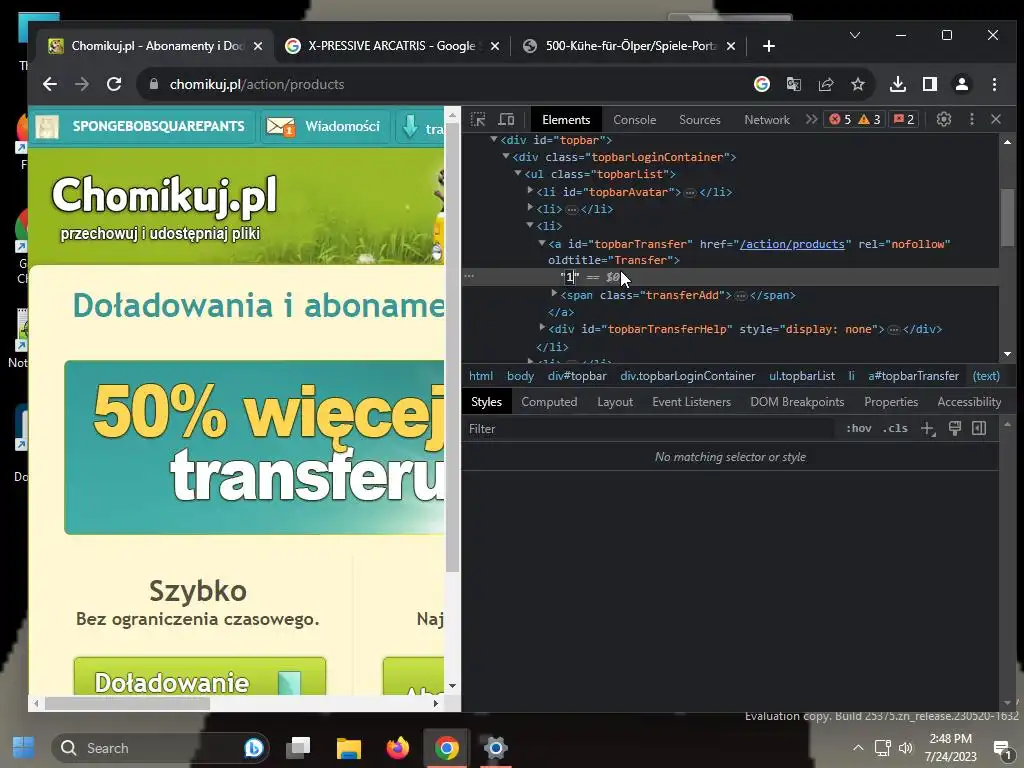
Task: Open the DevTools three-dot customize menu
Action: pos(972,119)
